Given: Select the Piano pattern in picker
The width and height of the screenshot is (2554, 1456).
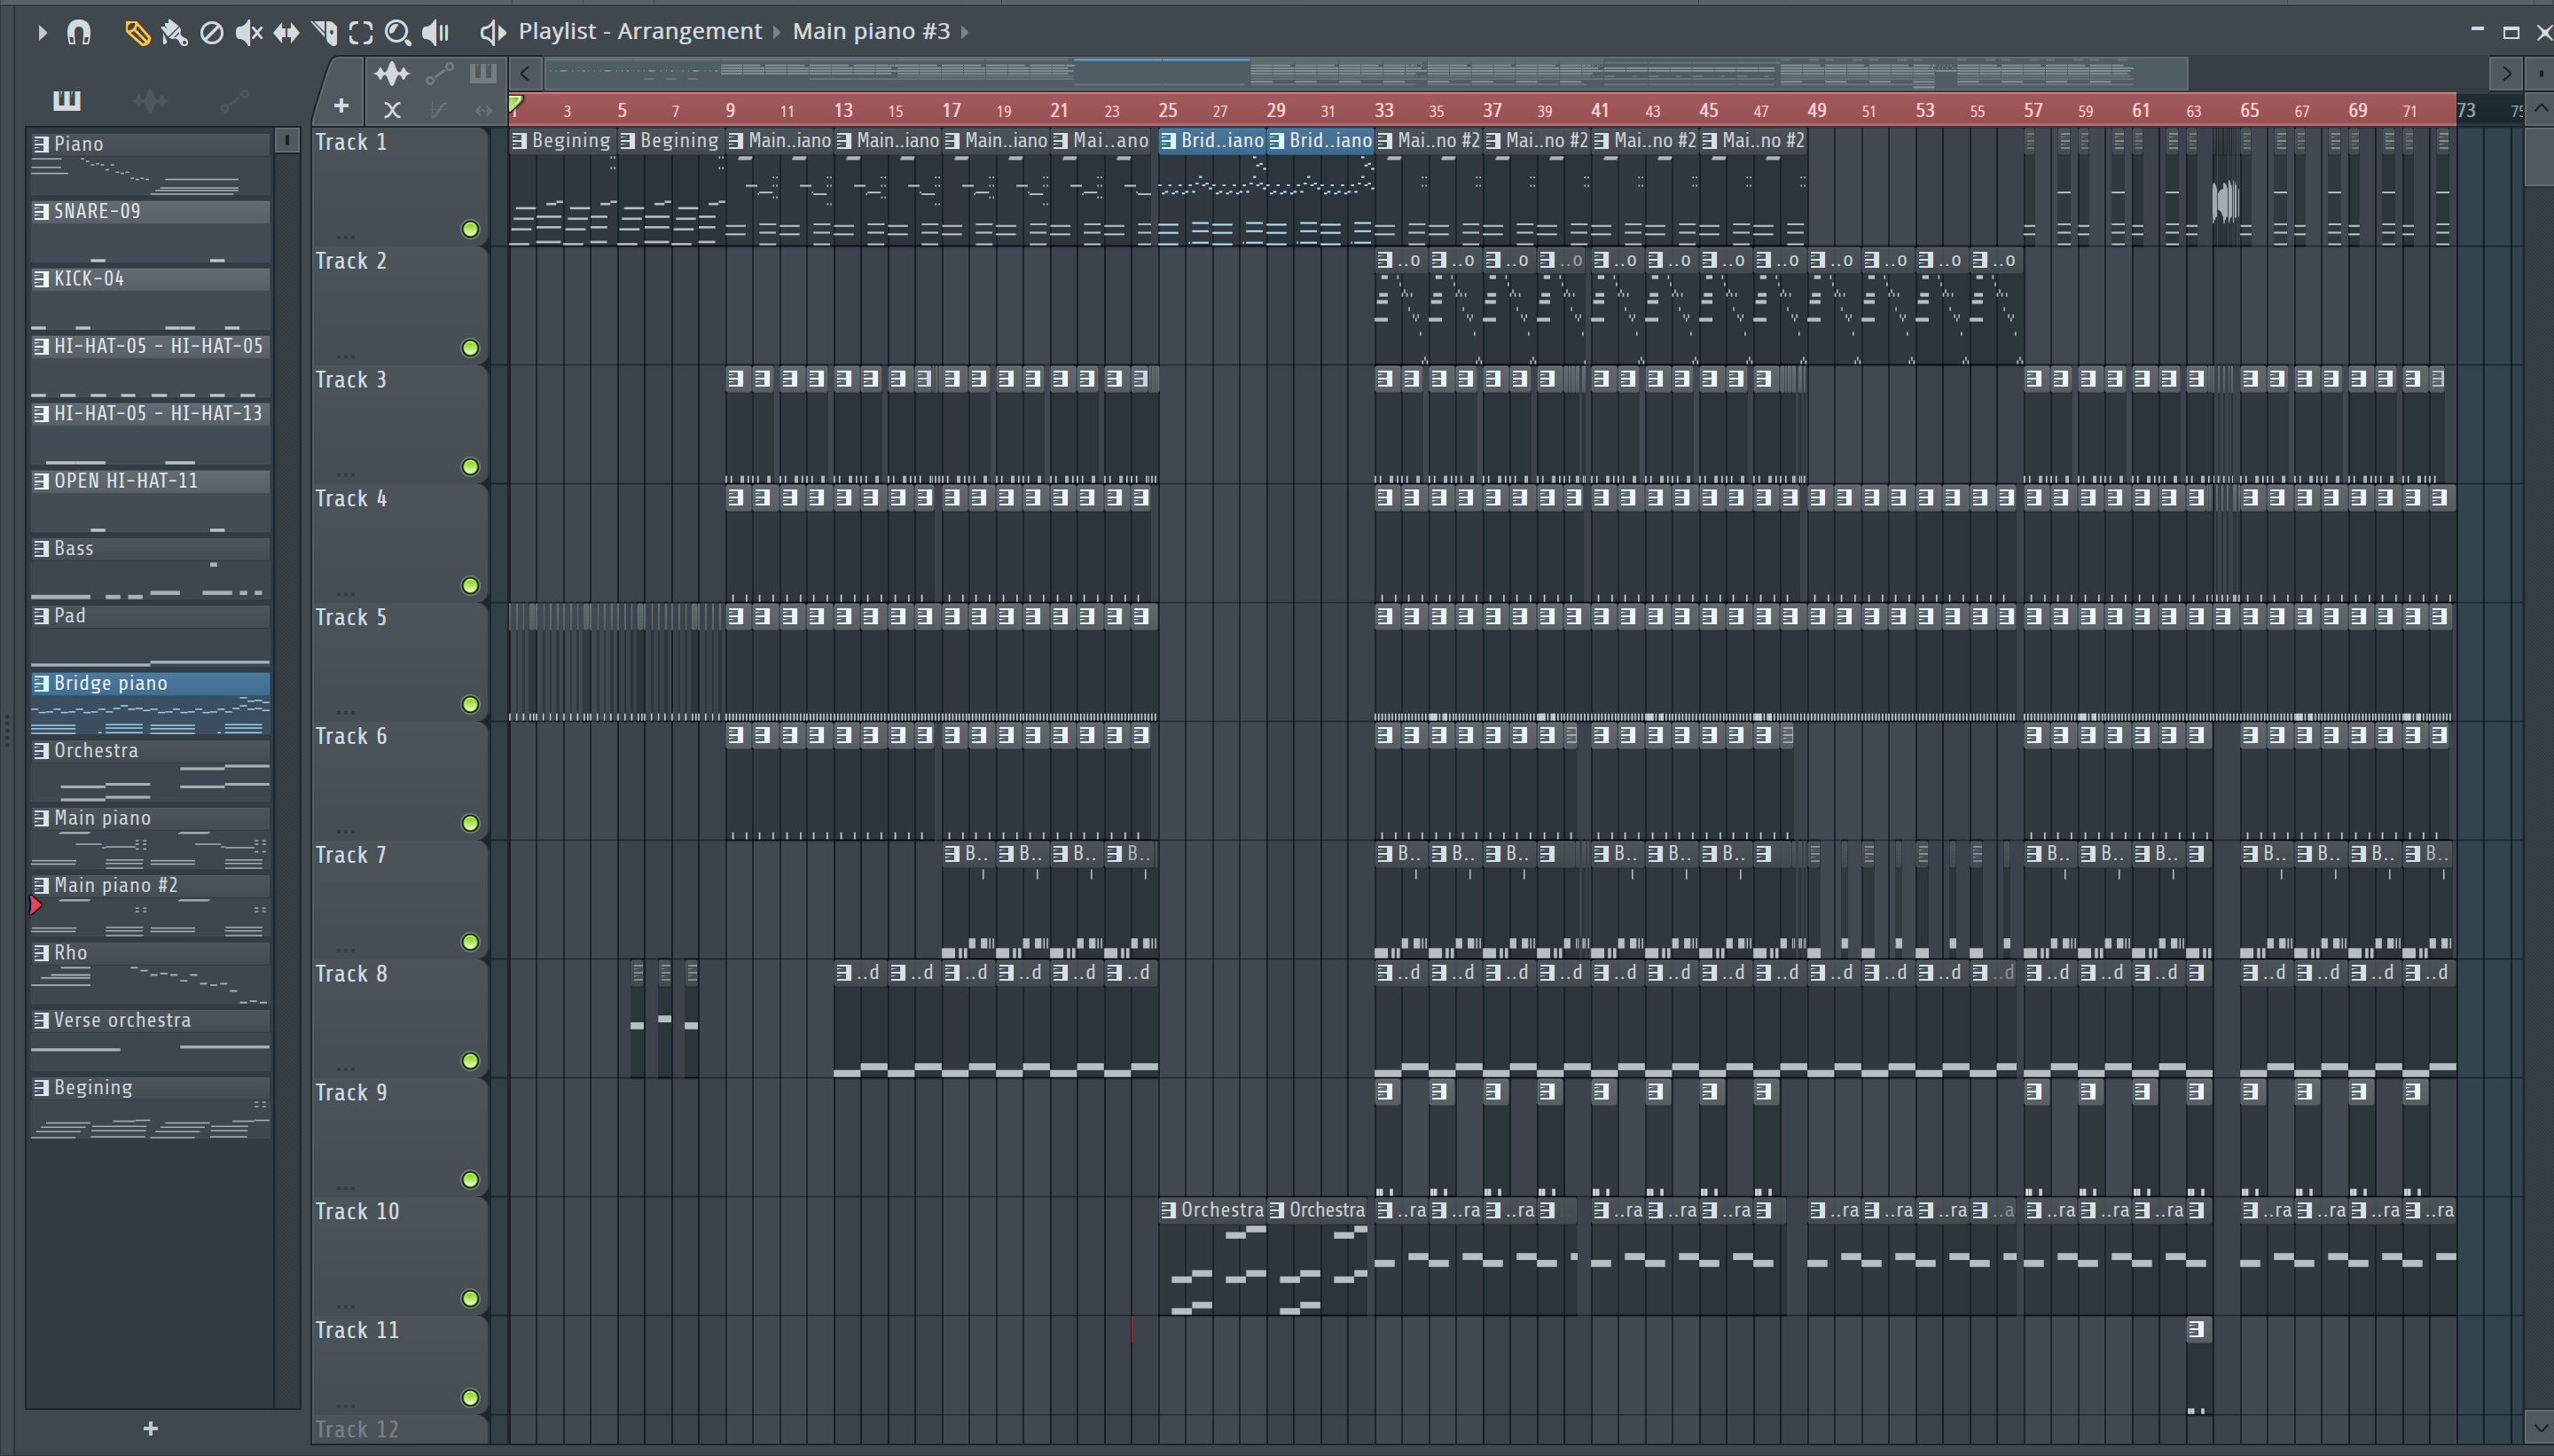Looking at the screenshot, I should click(150, 163).
